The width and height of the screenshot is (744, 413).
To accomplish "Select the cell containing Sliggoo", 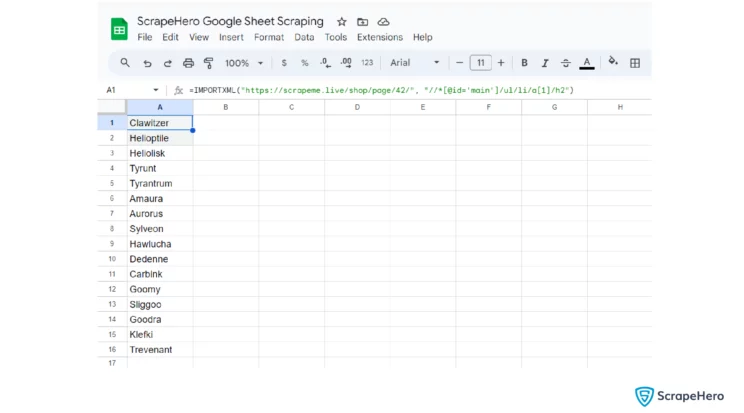I will [x=160, y=305].
